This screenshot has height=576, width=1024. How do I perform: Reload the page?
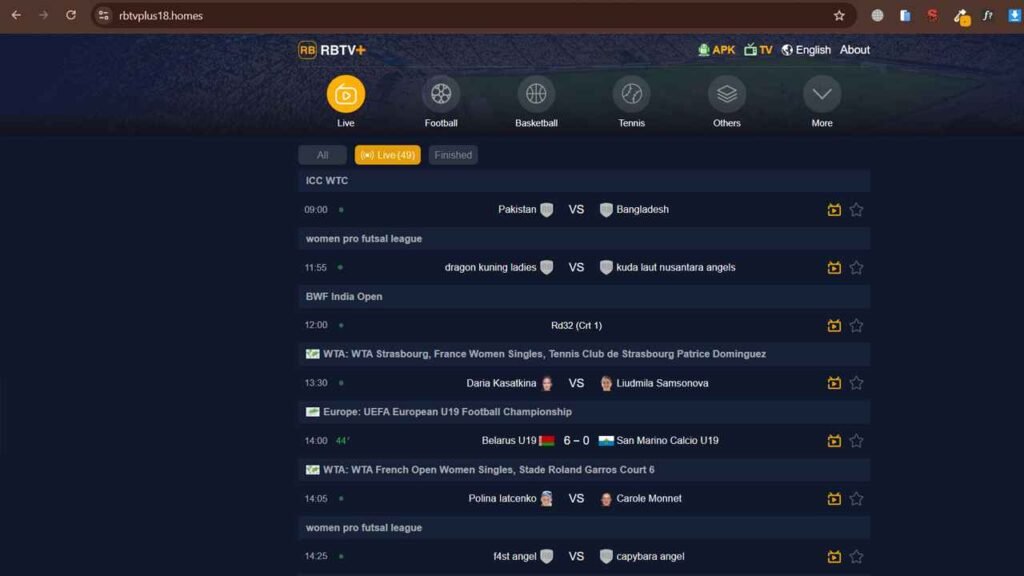point(71,15)
